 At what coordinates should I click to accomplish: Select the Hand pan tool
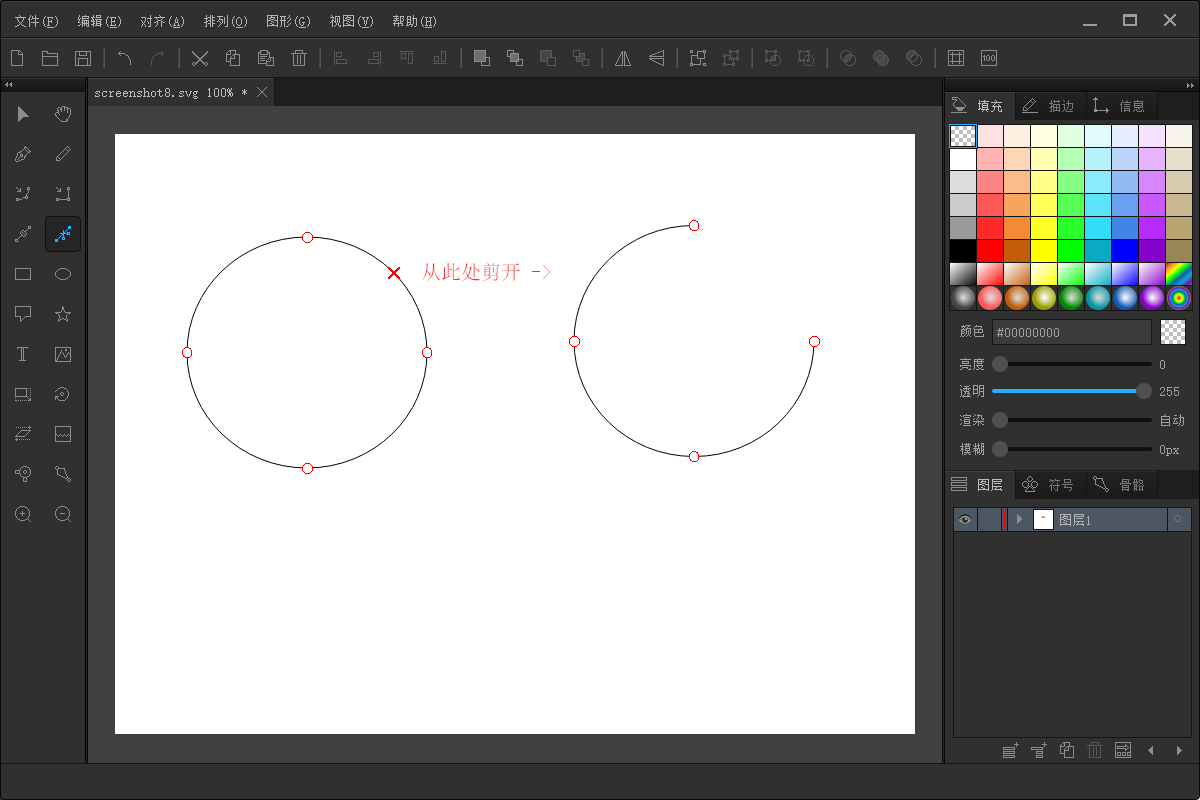click(63, 114)
